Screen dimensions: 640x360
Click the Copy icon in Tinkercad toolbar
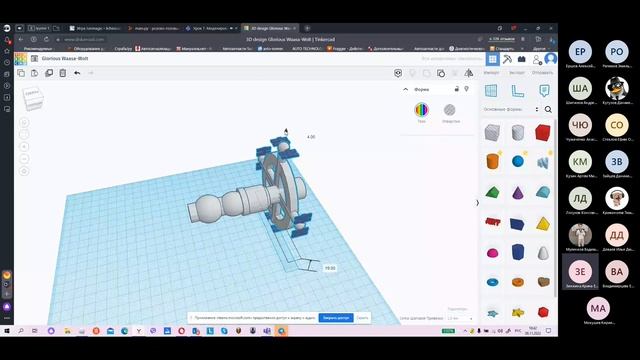(21, 73)
